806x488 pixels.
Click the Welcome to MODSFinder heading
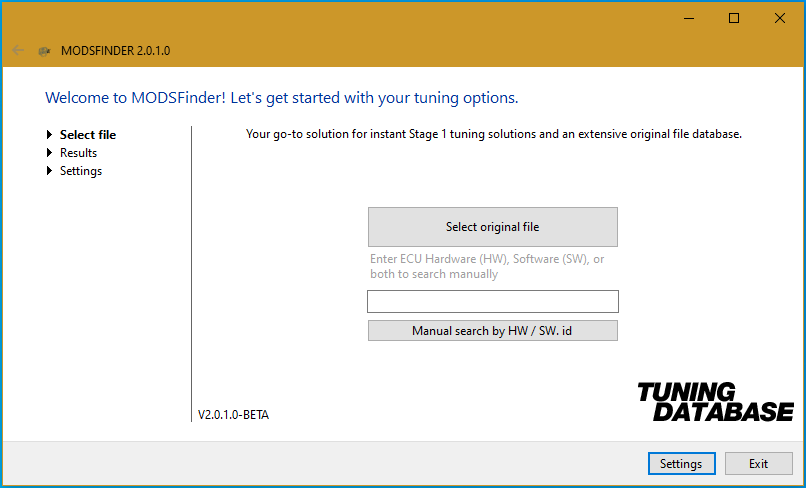pyautogui.click(x=282, y=98)
